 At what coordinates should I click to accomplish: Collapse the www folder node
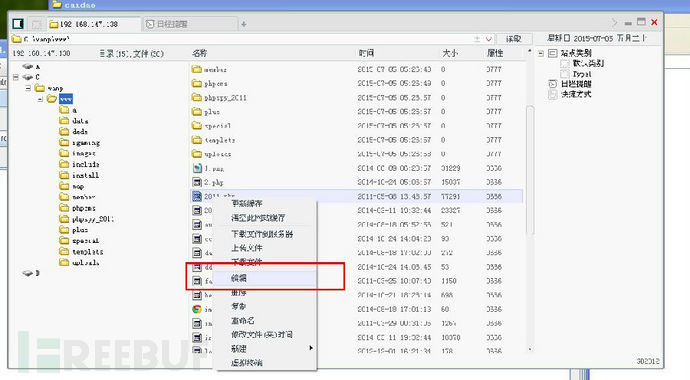pos(40,99)
